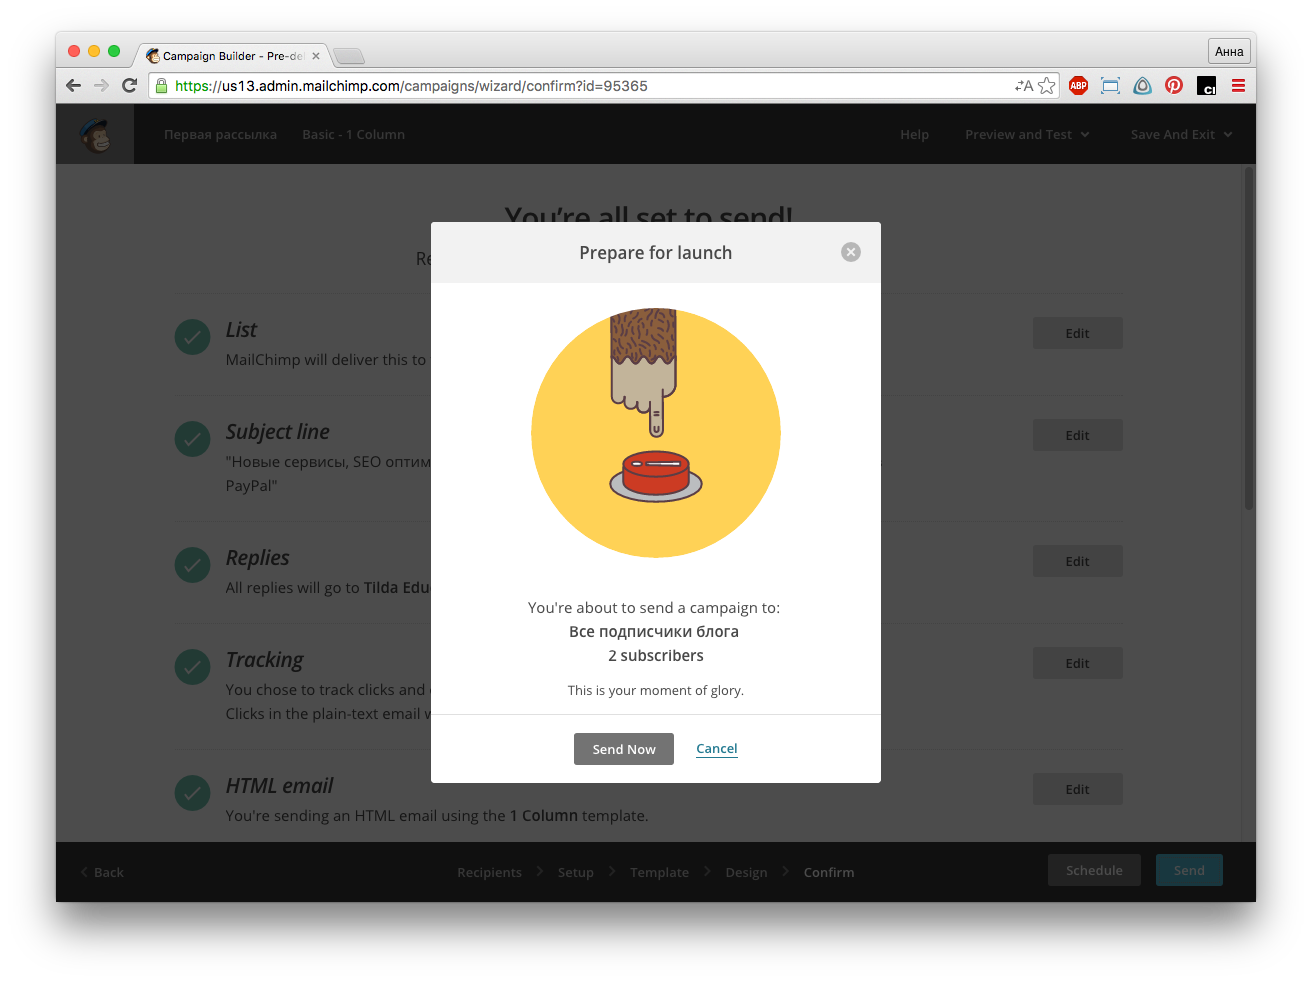Click the MailChimp monkey logo
Viewport: 1312px width, 982px height.
[x=96, y=135]
